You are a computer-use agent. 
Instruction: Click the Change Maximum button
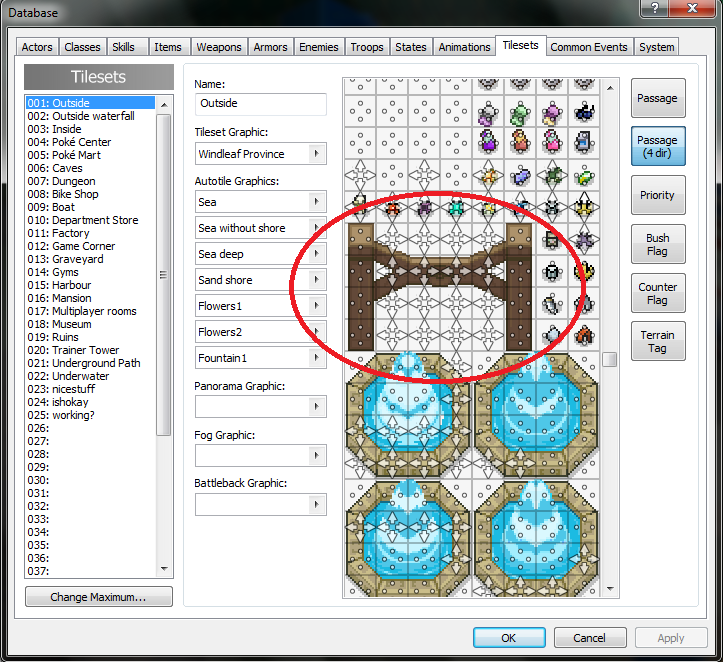pyautogui.click(x=99, y=597)
